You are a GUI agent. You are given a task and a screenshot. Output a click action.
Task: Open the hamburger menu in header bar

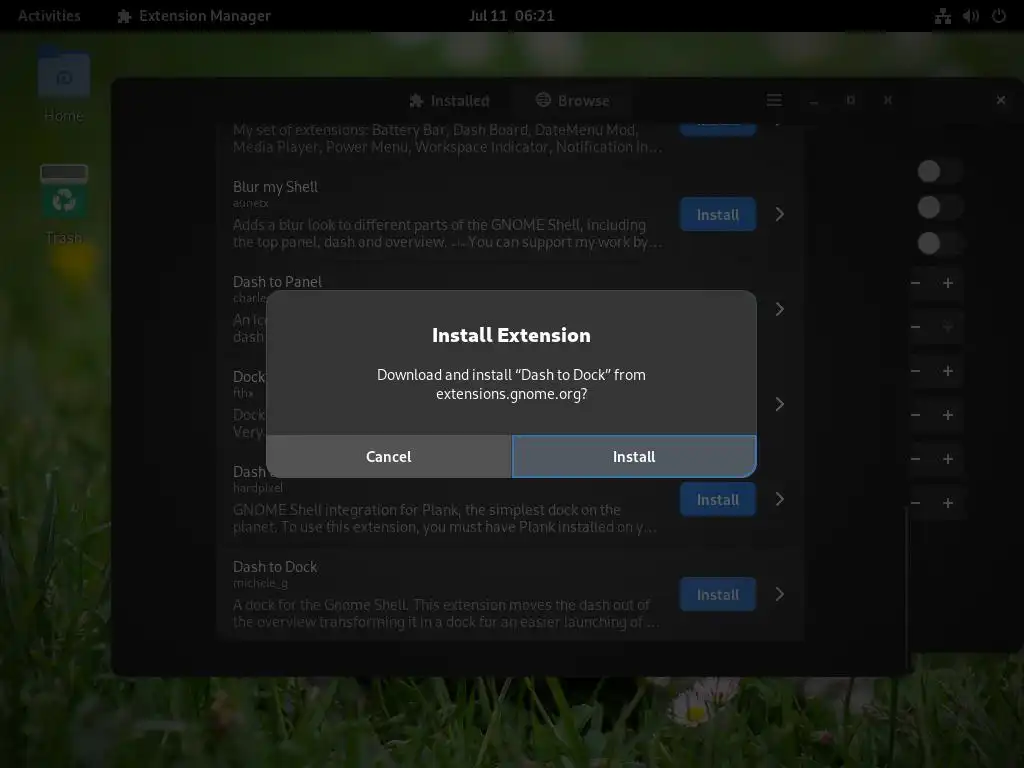click(774, 100)
